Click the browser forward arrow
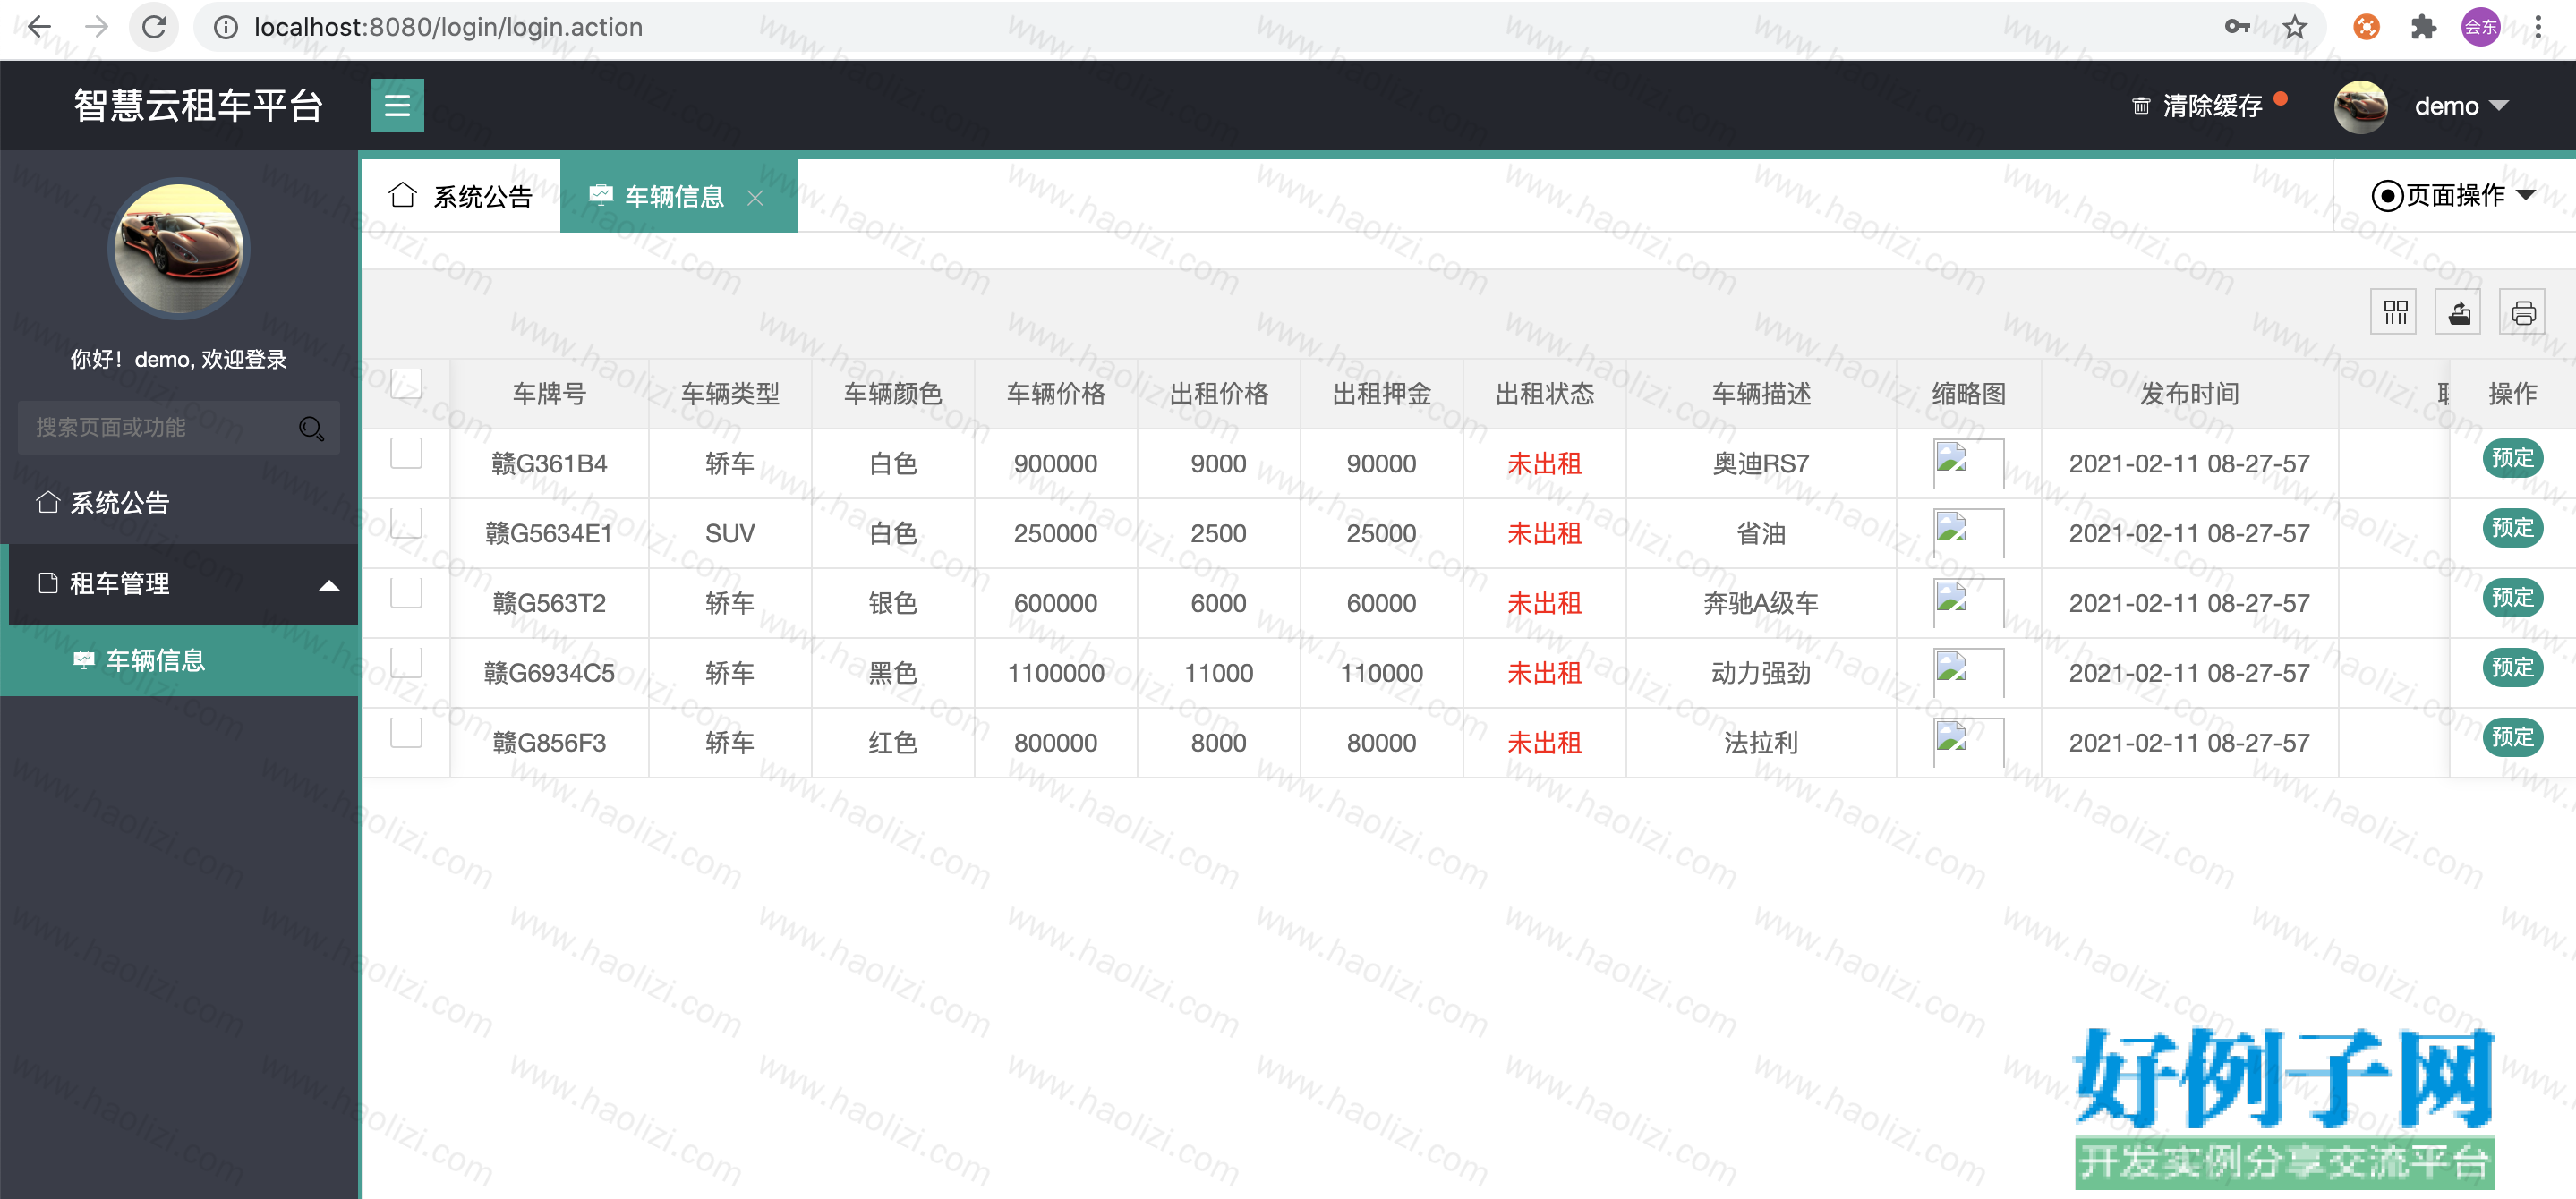The image size is (2576, 1199). tap(96, 27)
